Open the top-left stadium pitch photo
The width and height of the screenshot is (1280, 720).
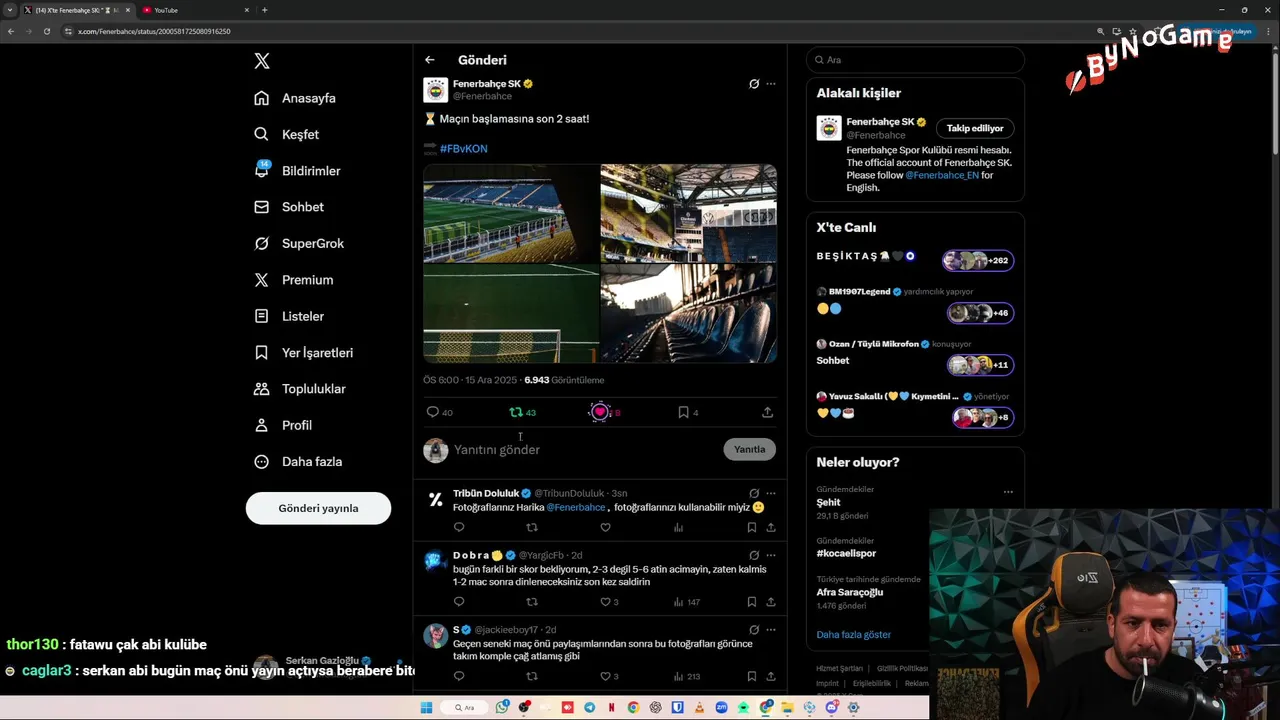(x=511, y=213)
